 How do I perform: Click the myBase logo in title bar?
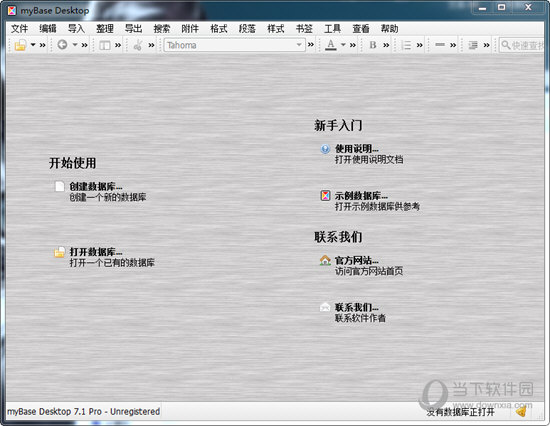pyautogui.click(x=12, y=11)
